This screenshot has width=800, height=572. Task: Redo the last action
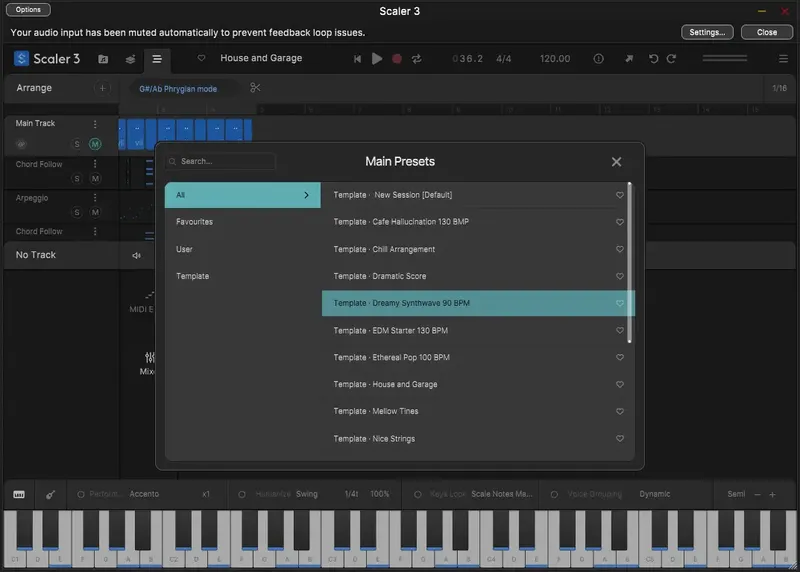[671, 59]
